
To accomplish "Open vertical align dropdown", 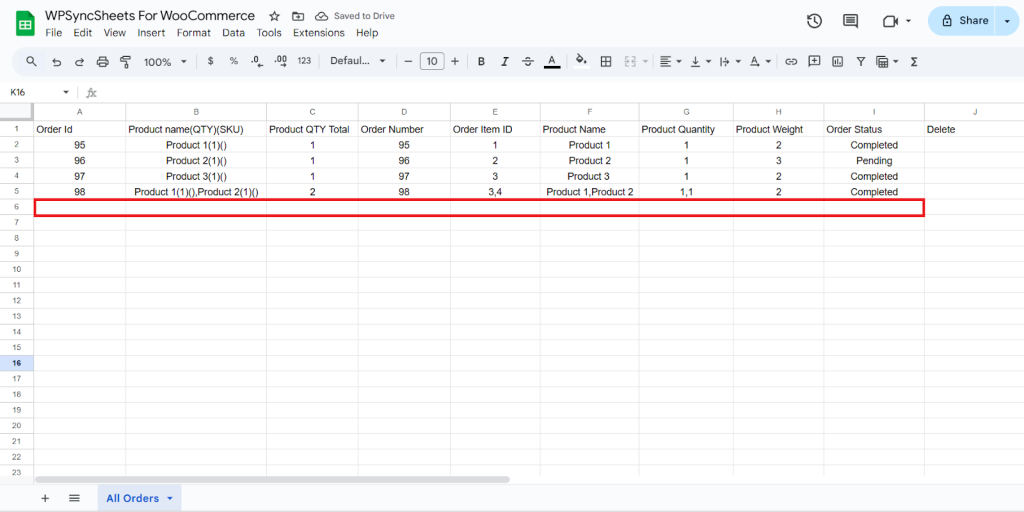I will [x=701, y=61].
